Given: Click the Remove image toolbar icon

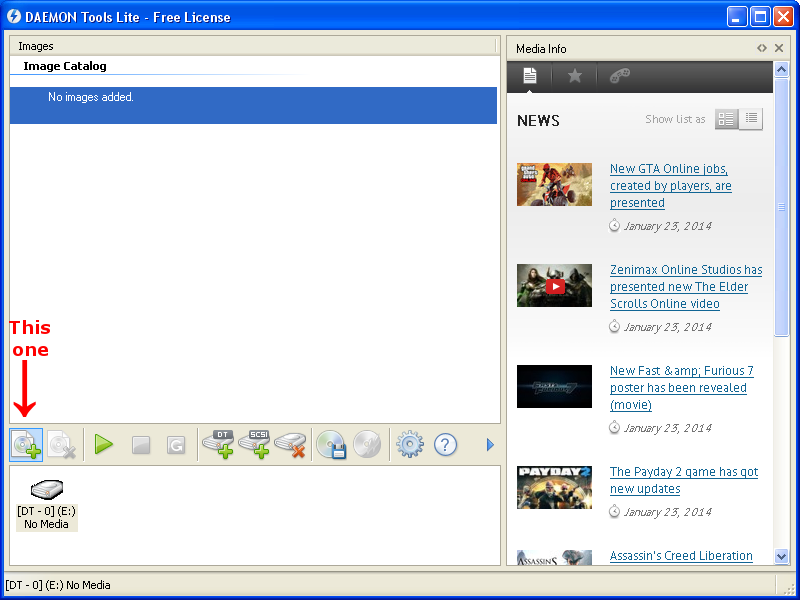Looking at the screenshot, I should click(x=63, y=444).
